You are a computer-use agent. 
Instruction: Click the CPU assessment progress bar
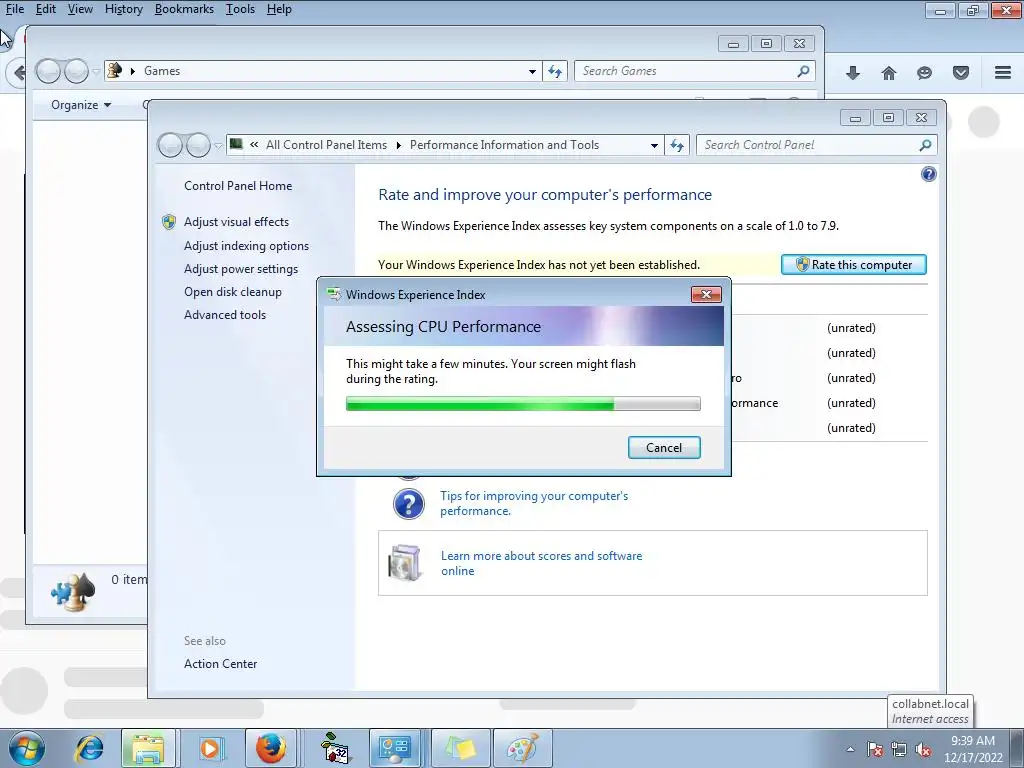tap(523, 404)
